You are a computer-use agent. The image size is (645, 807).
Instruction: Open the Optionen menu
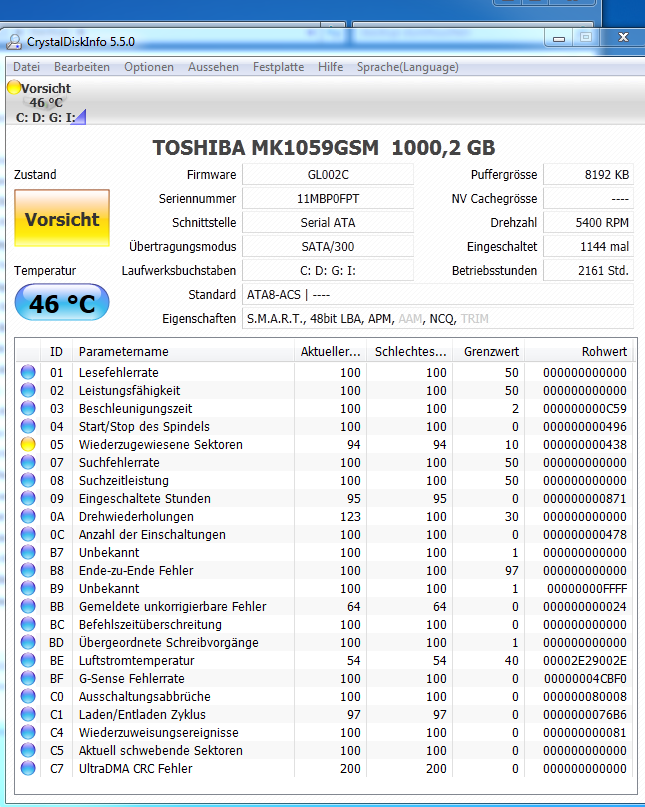point(149,67)
